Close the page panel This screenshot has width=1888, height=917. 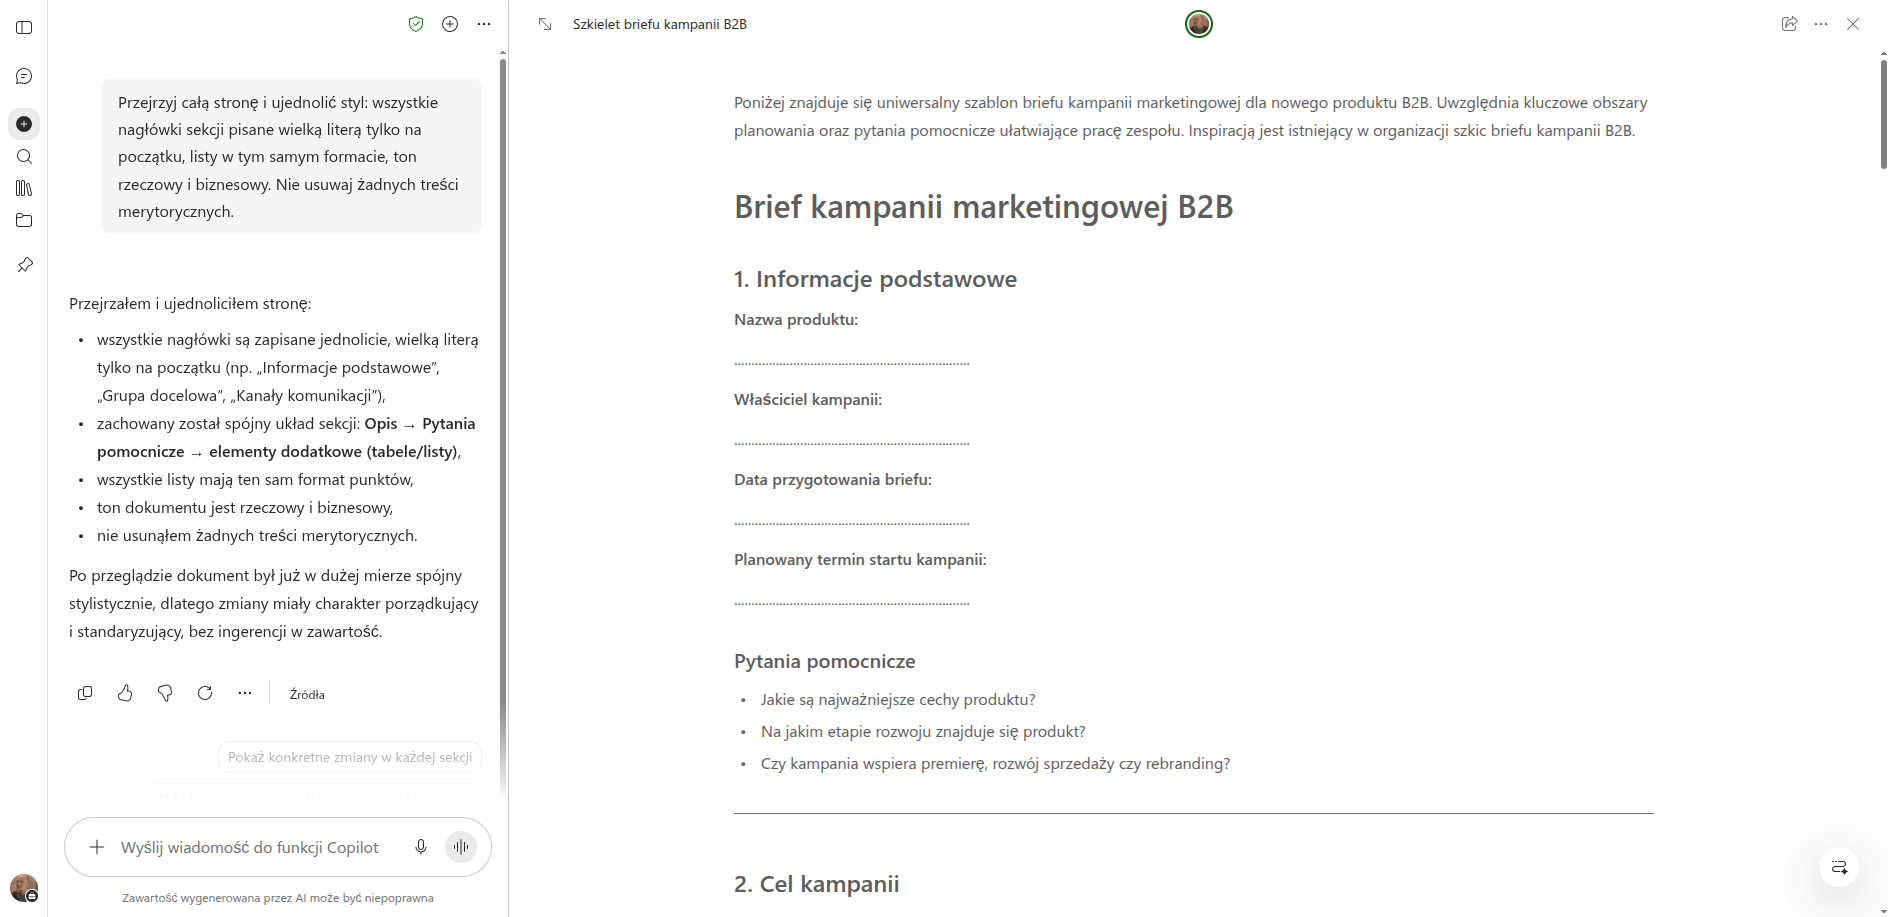click(x=1853, y=24)
